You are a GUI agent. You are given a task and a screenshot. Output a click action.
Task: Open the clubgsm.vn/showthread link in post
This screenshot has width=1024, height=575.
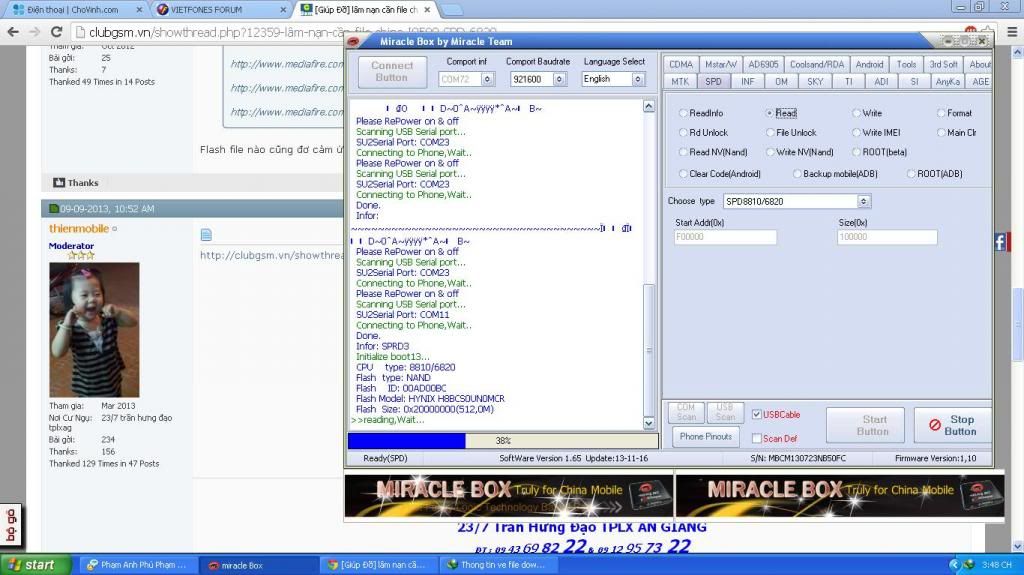tap(272, 255)
